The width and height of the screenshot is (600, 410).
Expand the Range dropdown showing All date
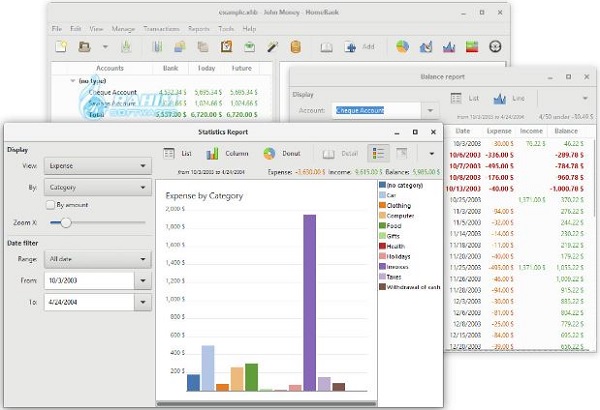pos(98,259)
